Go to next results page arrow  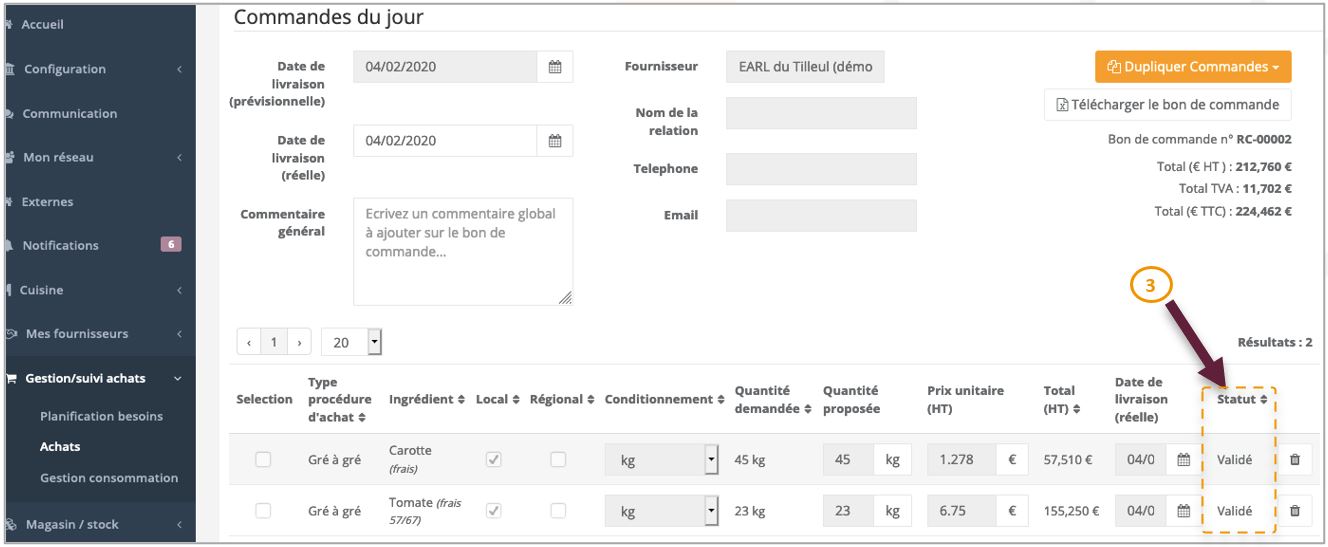click(x=300, y=343)
